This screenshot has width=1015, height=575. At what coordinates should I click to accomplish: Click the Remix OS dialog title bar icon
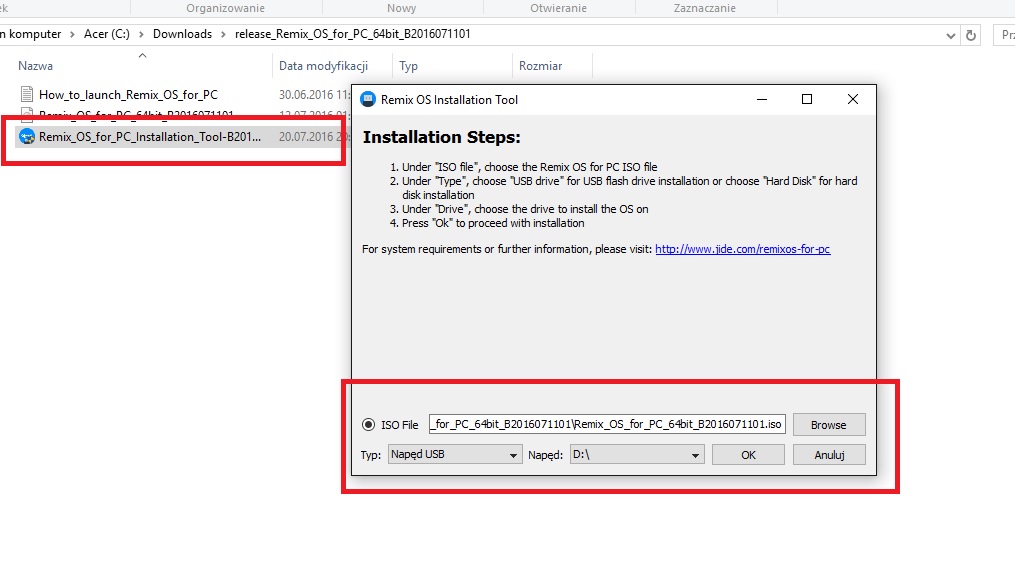(x=367, y=100)
